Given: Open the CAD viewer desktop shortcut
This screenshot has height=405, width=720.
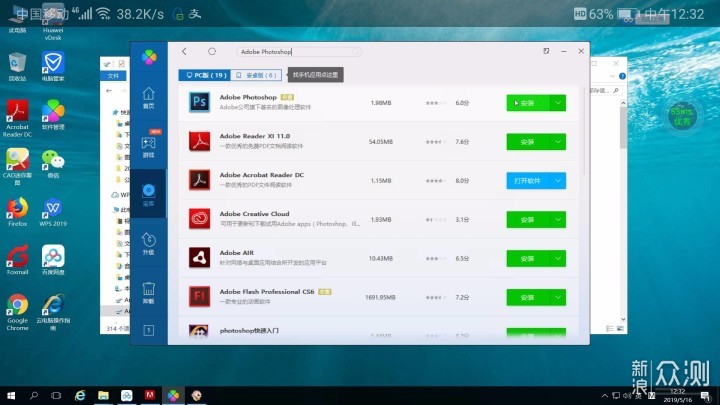Looking at the screenshot, I should coord(17,167).
